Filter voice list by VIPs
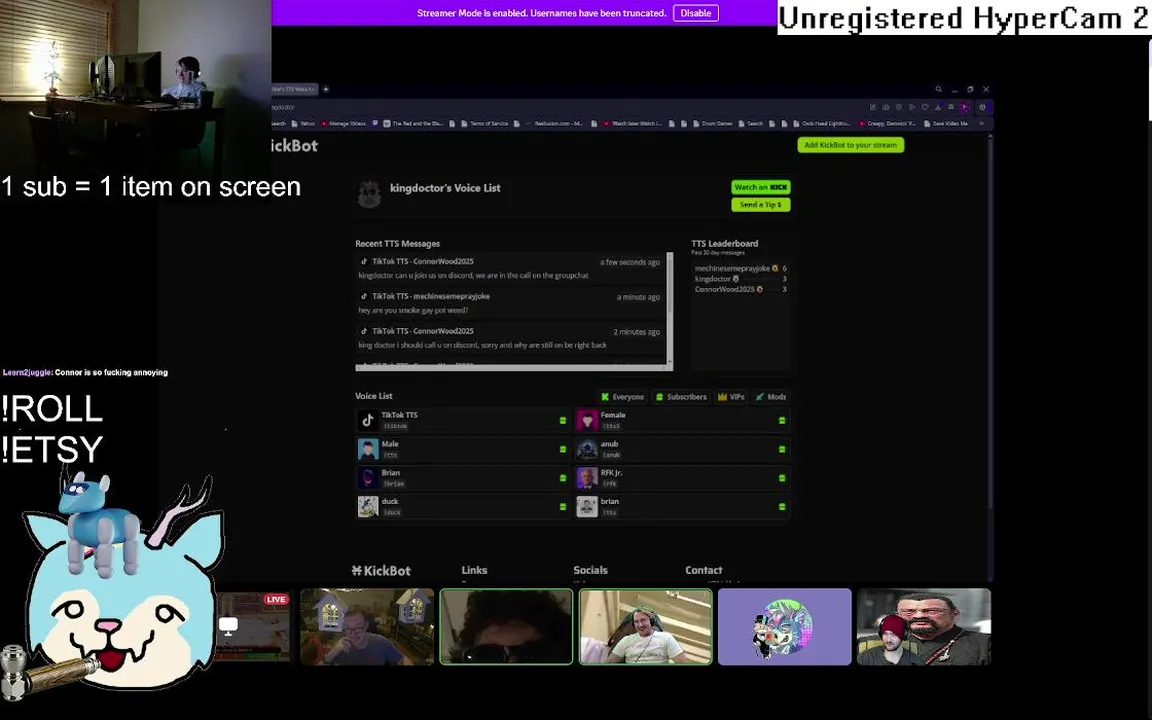Screen dimensions: 1152x720 click(731, 397)
